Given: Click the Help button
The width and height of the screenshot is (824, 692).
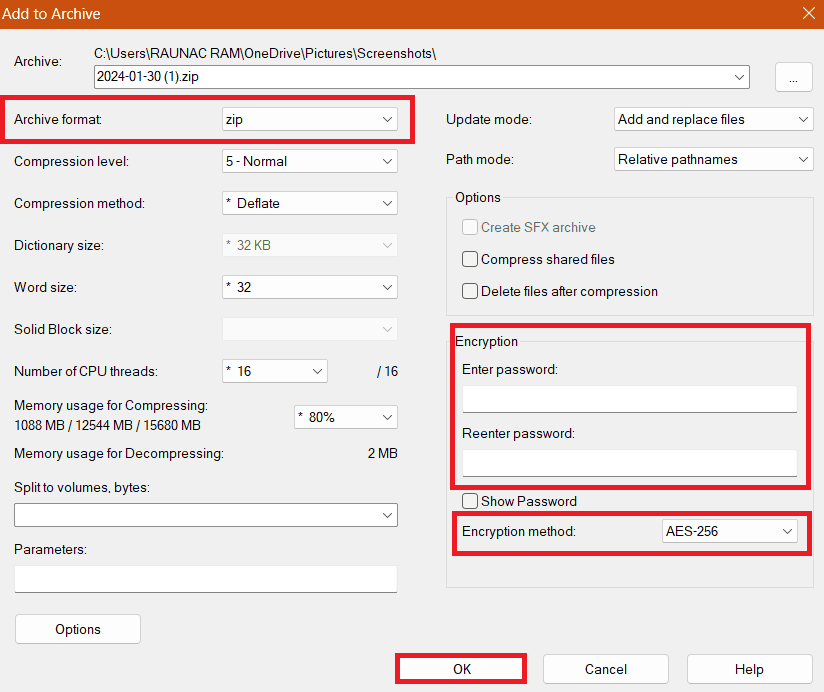Looking at the screenshot, I should point(749,668).
